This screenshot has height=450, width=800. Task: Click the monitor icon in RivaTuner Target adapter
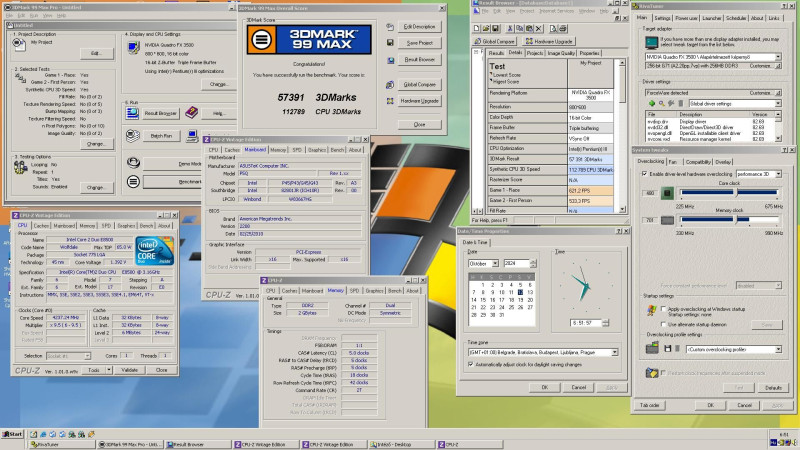coord(652,42)
